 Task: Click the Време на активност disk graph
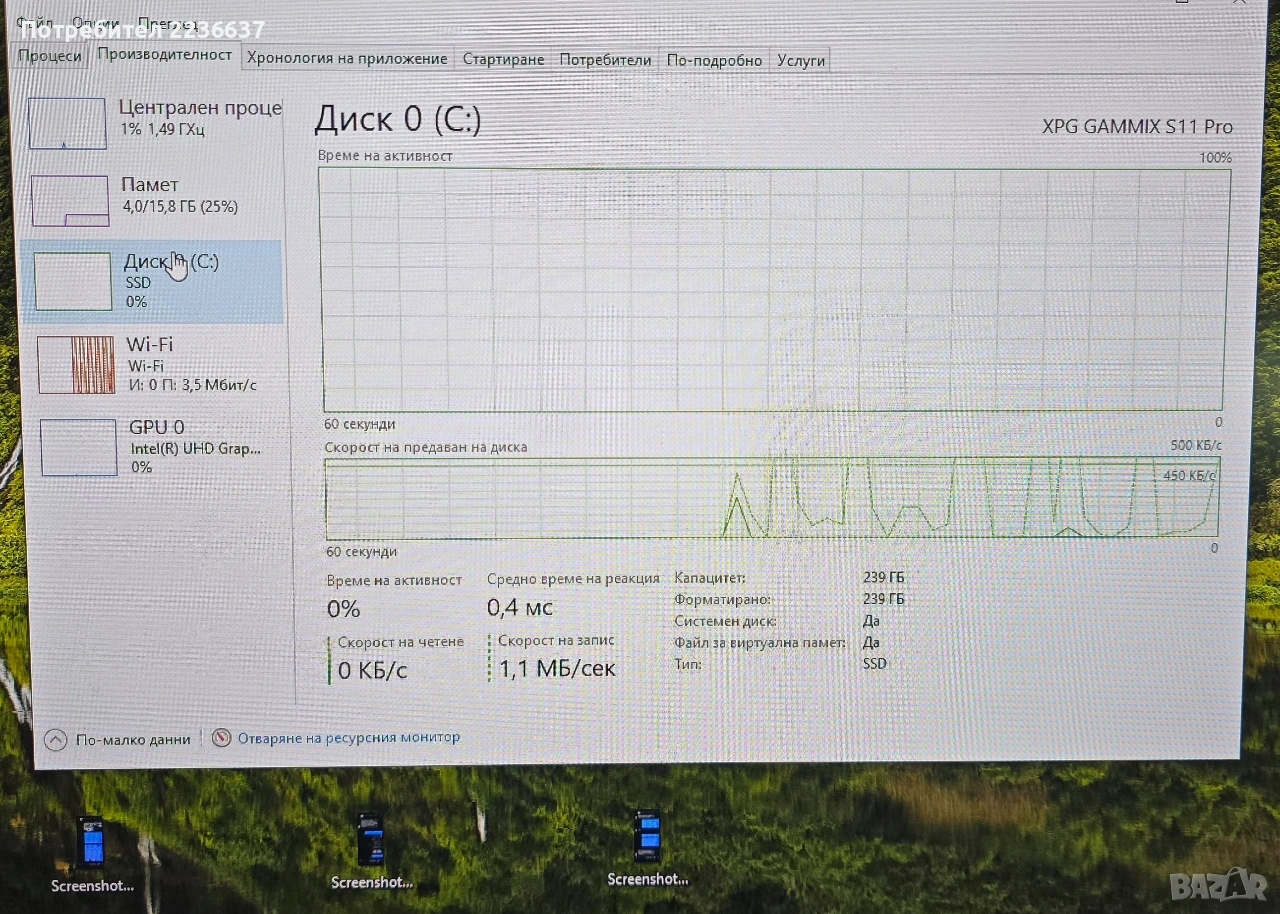point(775,289)
